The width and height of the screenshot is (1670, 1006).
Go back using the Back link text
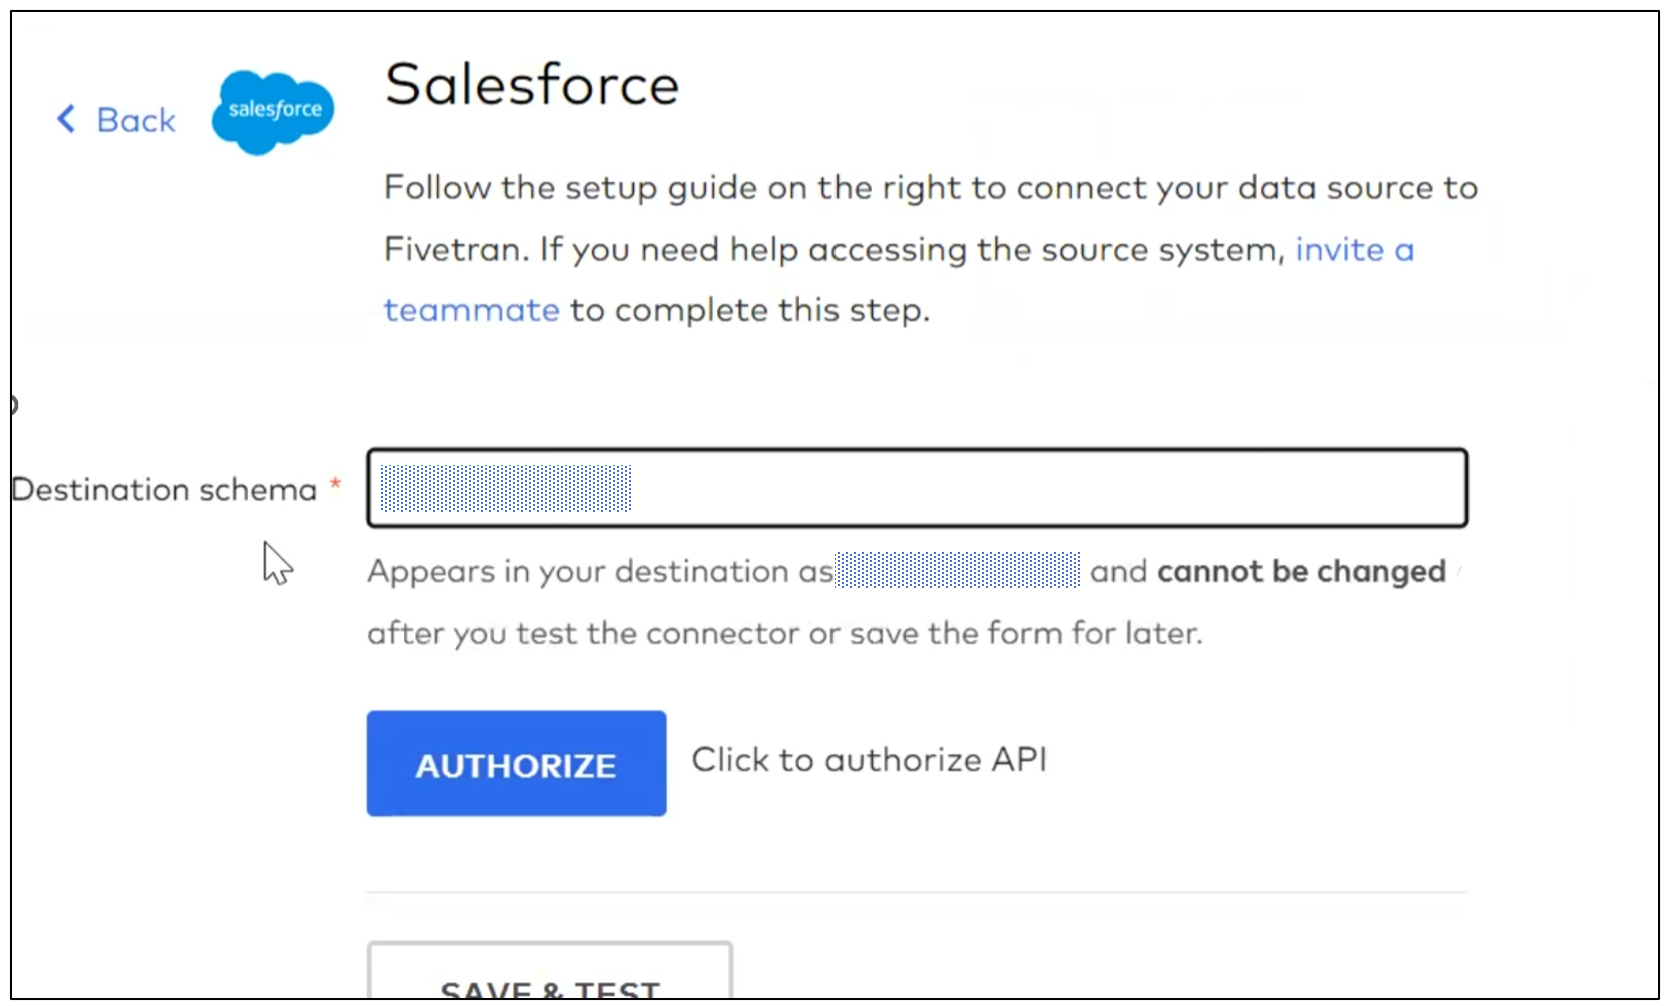(x=135, y=120)
